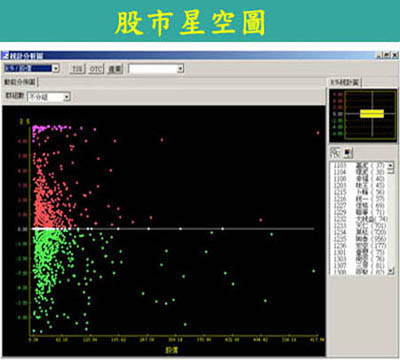Screen dimensions: 400x360
Task: Click the white zero-percent line in scatter chart
Action: 173,229
